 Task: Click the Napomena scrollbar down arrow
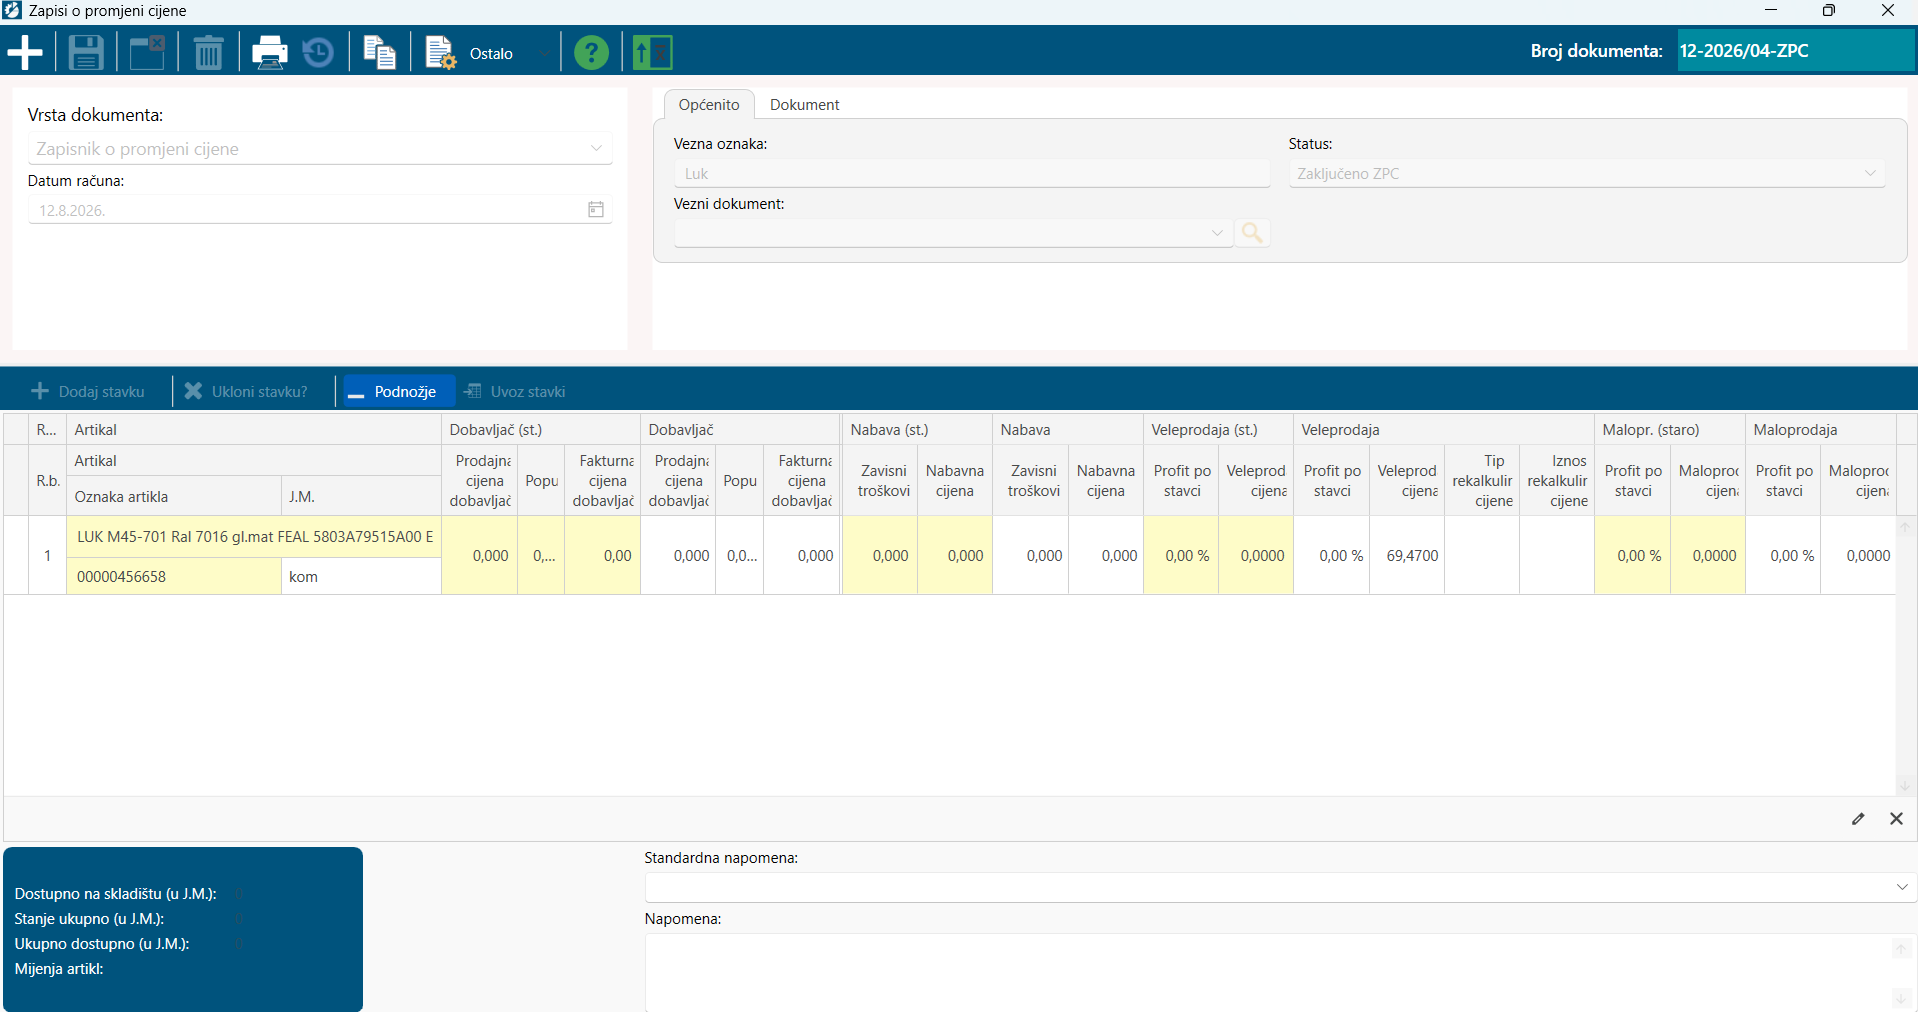[x=1901, y=998]
